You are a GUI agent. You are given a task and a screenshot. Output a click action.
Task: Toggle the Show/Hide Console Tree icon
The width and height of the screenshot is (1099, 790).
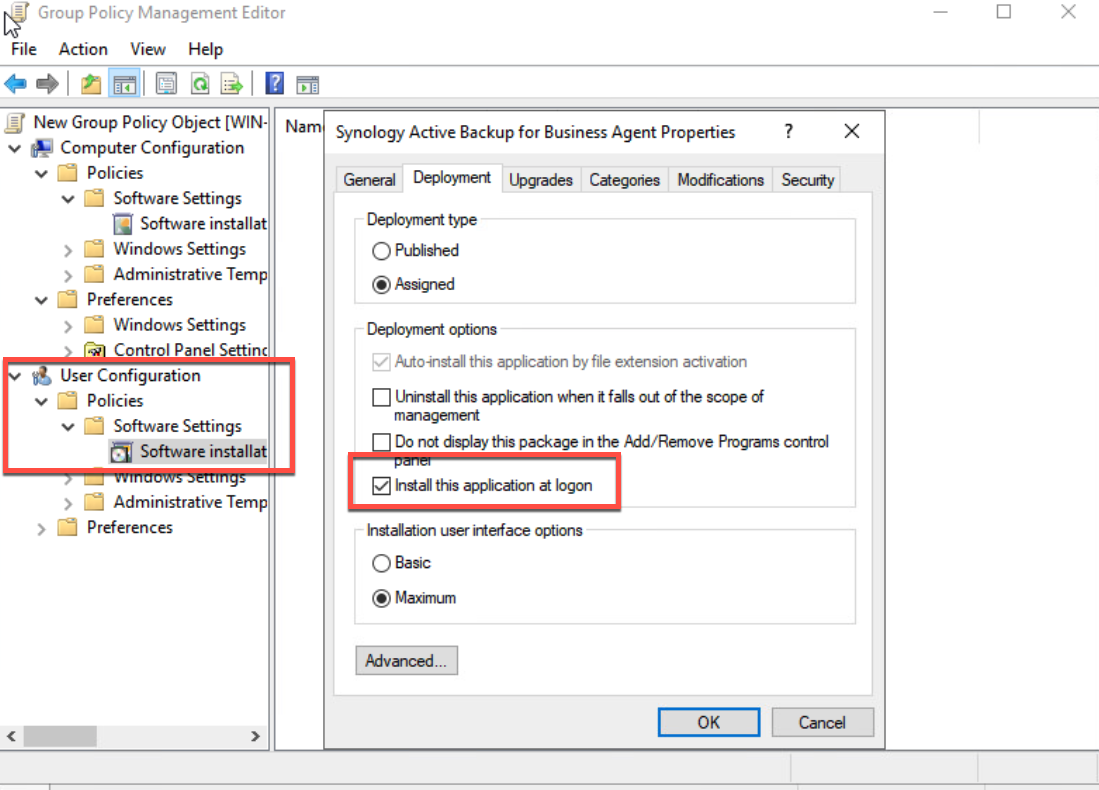pyautogui.click(x=124, y=83)
